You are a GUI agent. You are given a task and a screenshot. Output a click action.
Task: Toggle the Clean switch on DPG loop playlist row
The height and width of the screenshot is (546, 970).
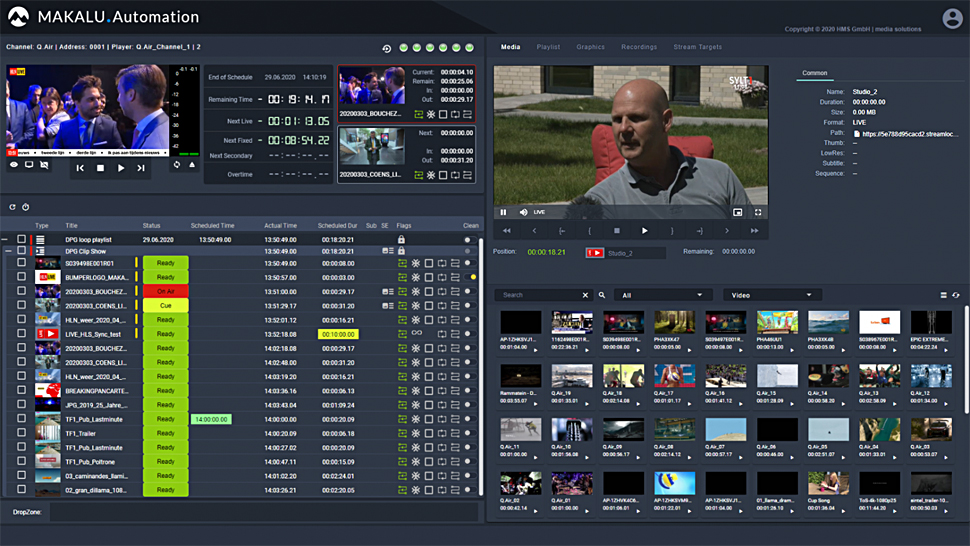(x=470, y=239)
